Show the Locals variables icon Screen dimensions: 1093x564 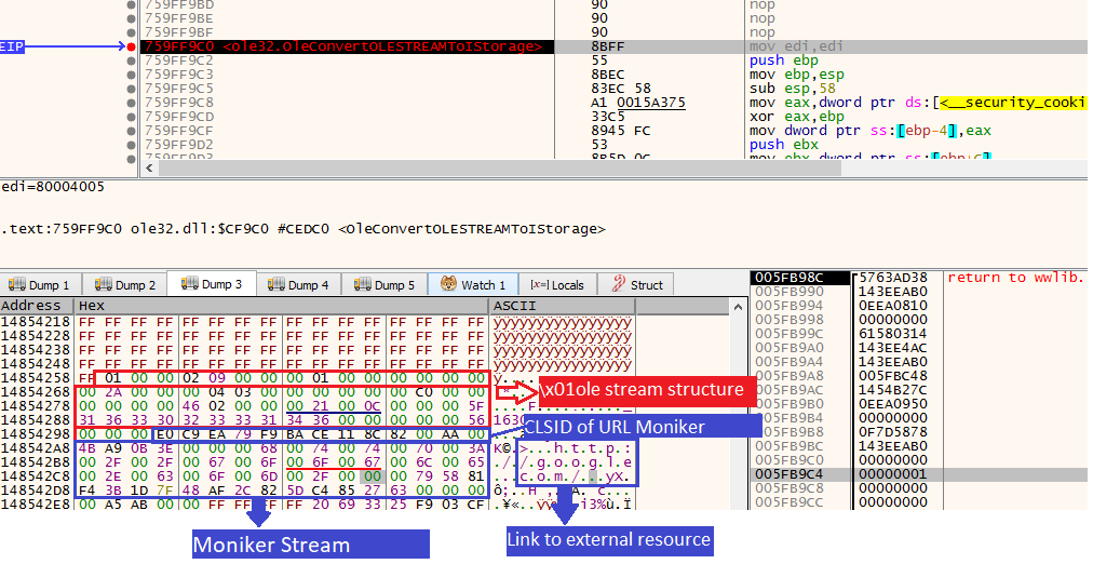coord(538,285)
